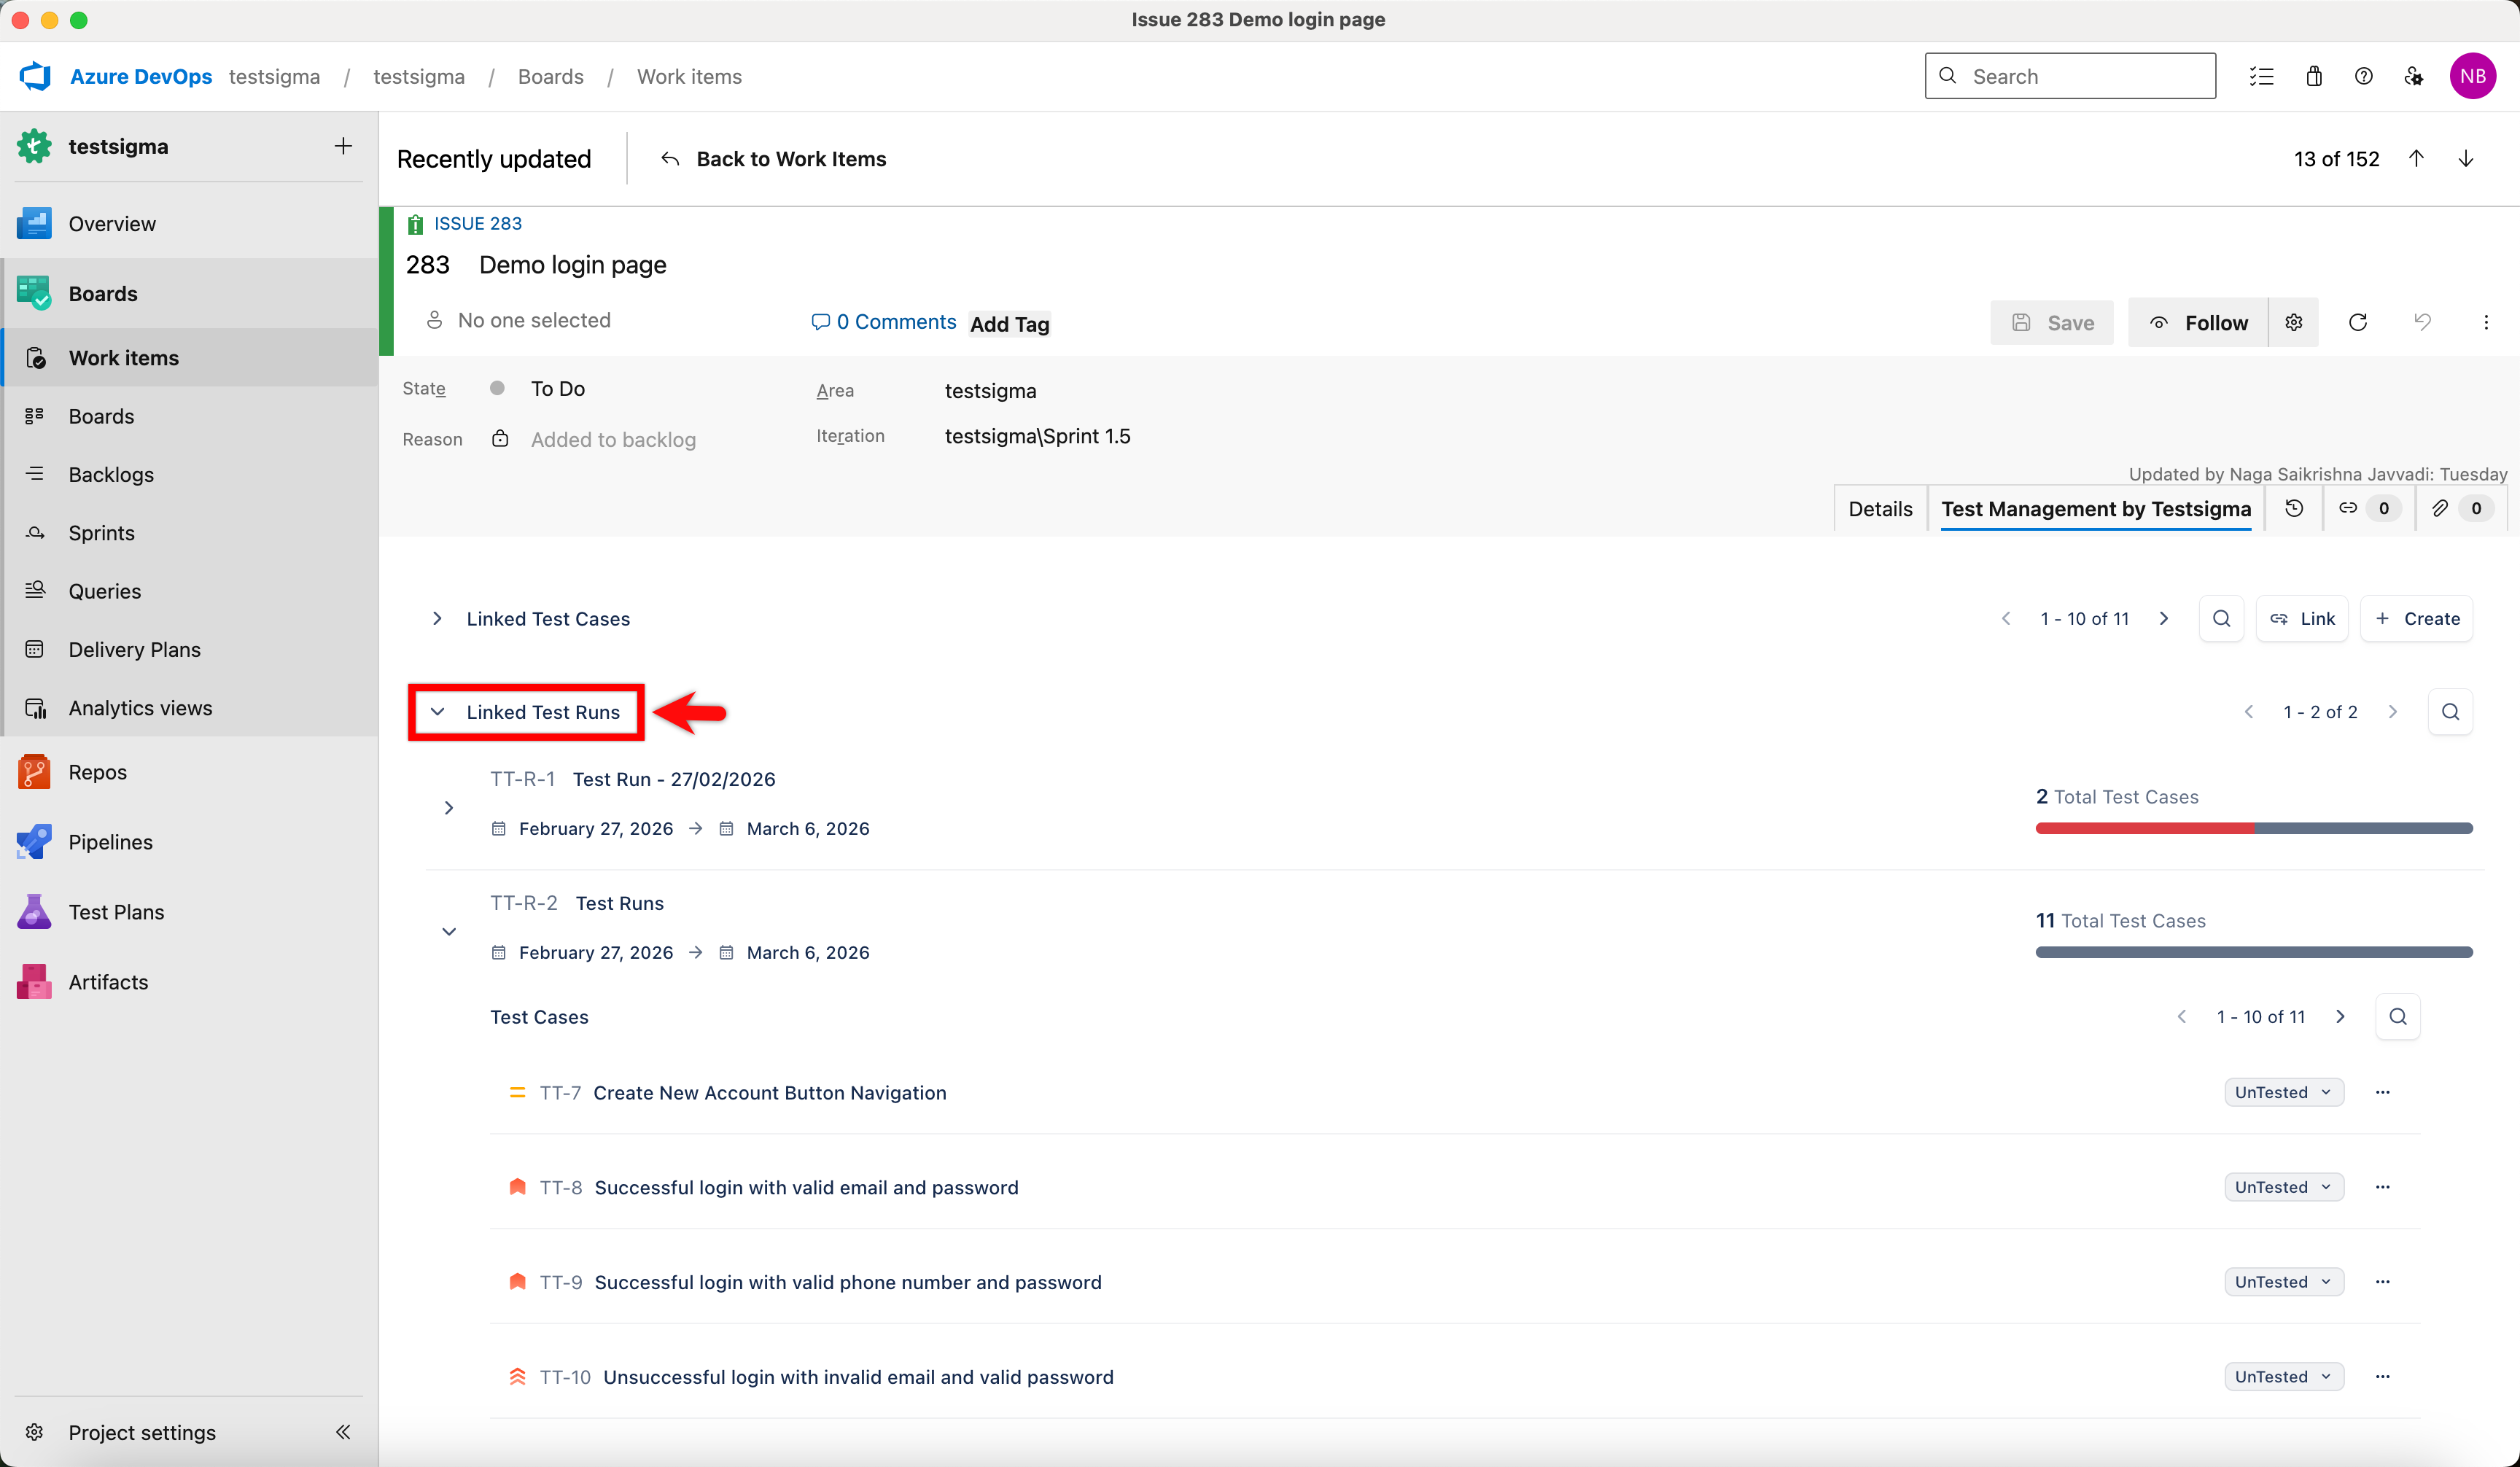Open Sprints in the sidebar
The height and width of the screenshot is (1467, 2520).
[190, 533]
